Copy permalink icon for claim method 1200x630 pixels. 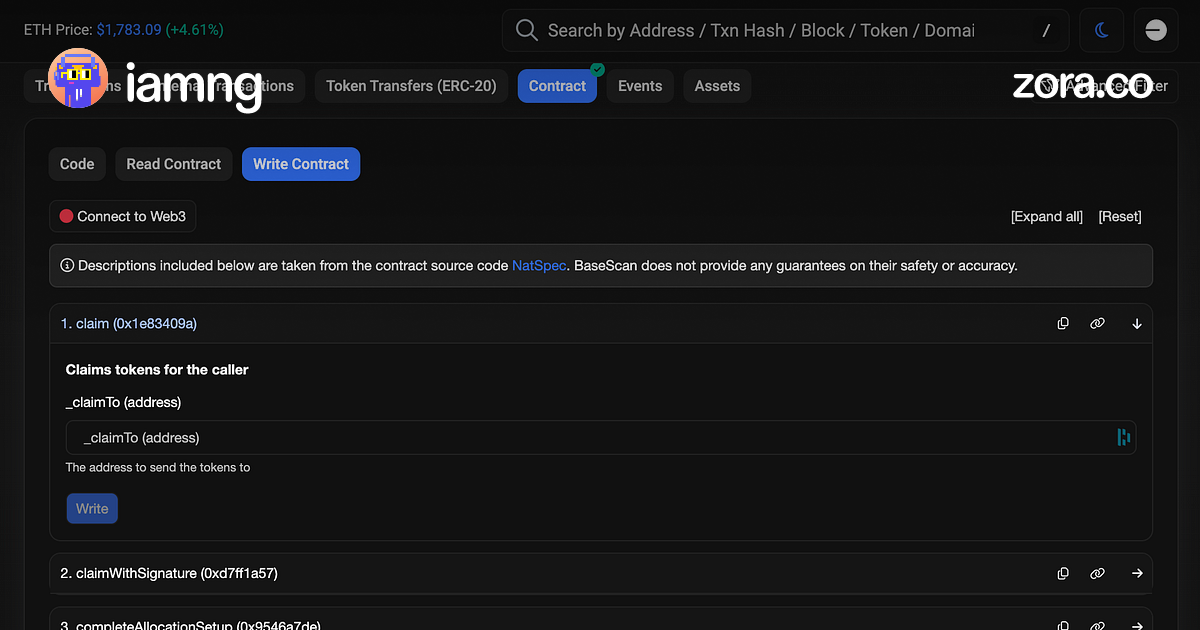[x=1097, y=324]
